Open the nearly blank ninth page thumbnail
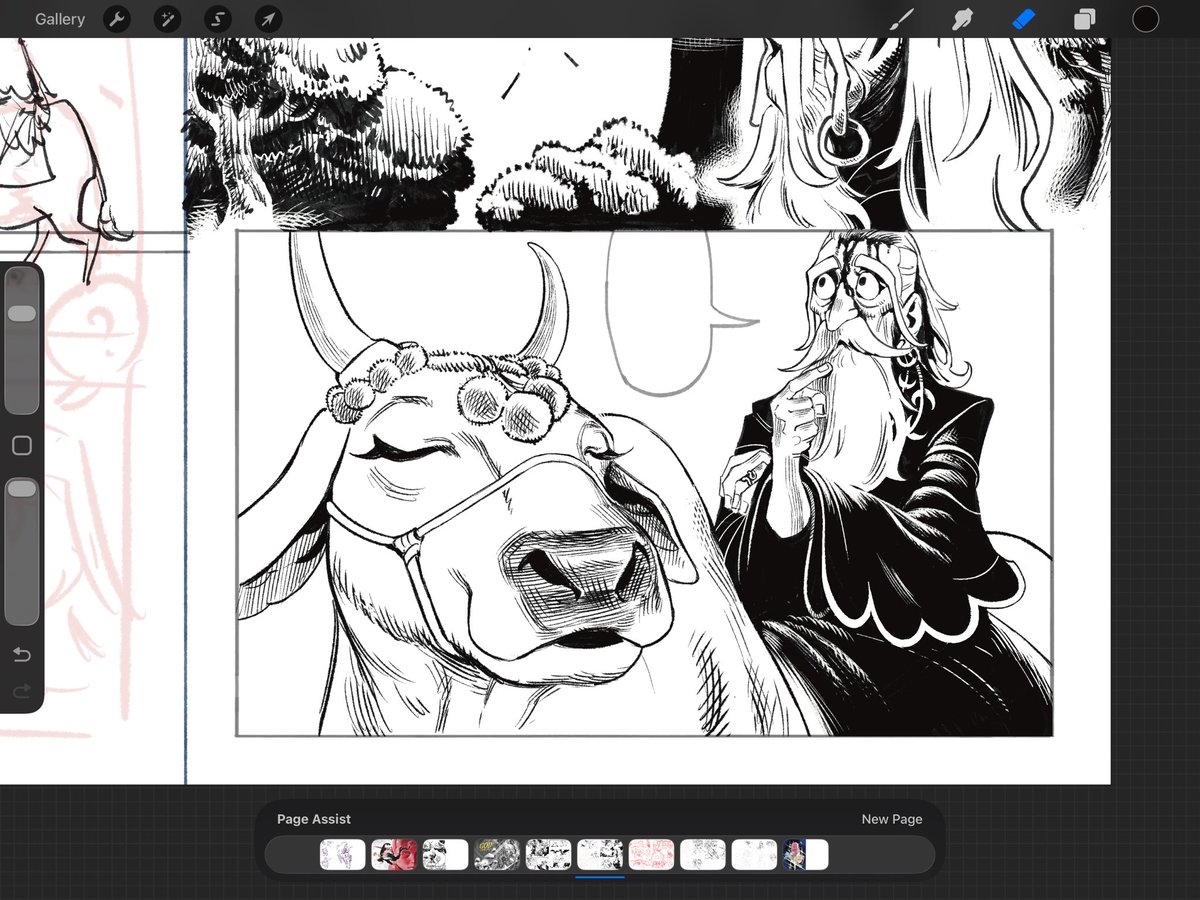 tap(754, 854)
